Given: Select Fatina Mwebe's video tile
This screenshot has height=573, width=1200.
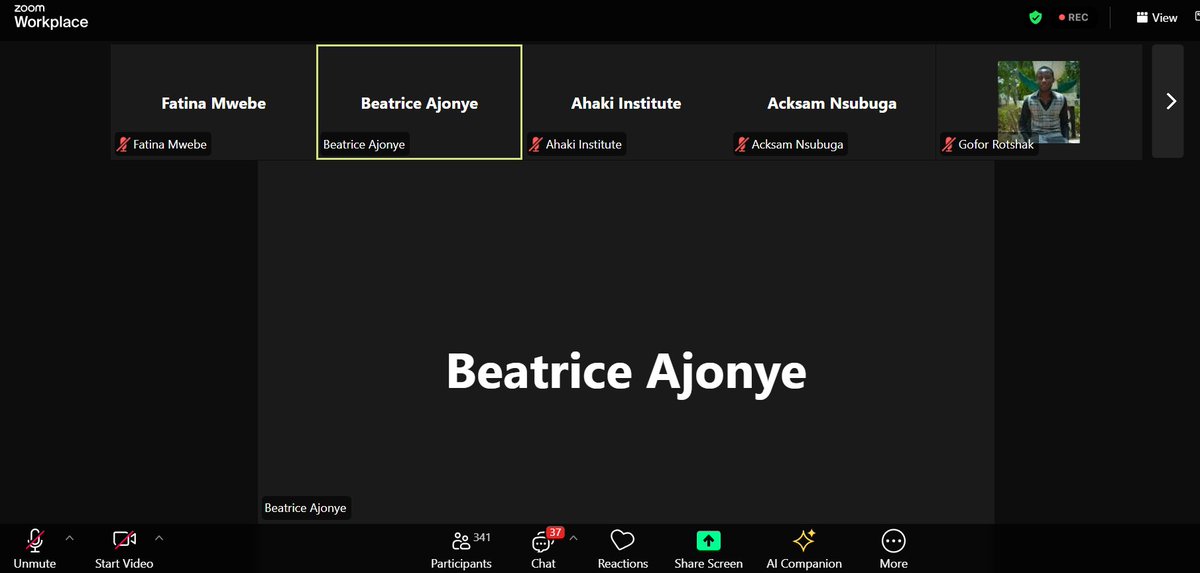Looking at the screenshot, I should [213, 101].
